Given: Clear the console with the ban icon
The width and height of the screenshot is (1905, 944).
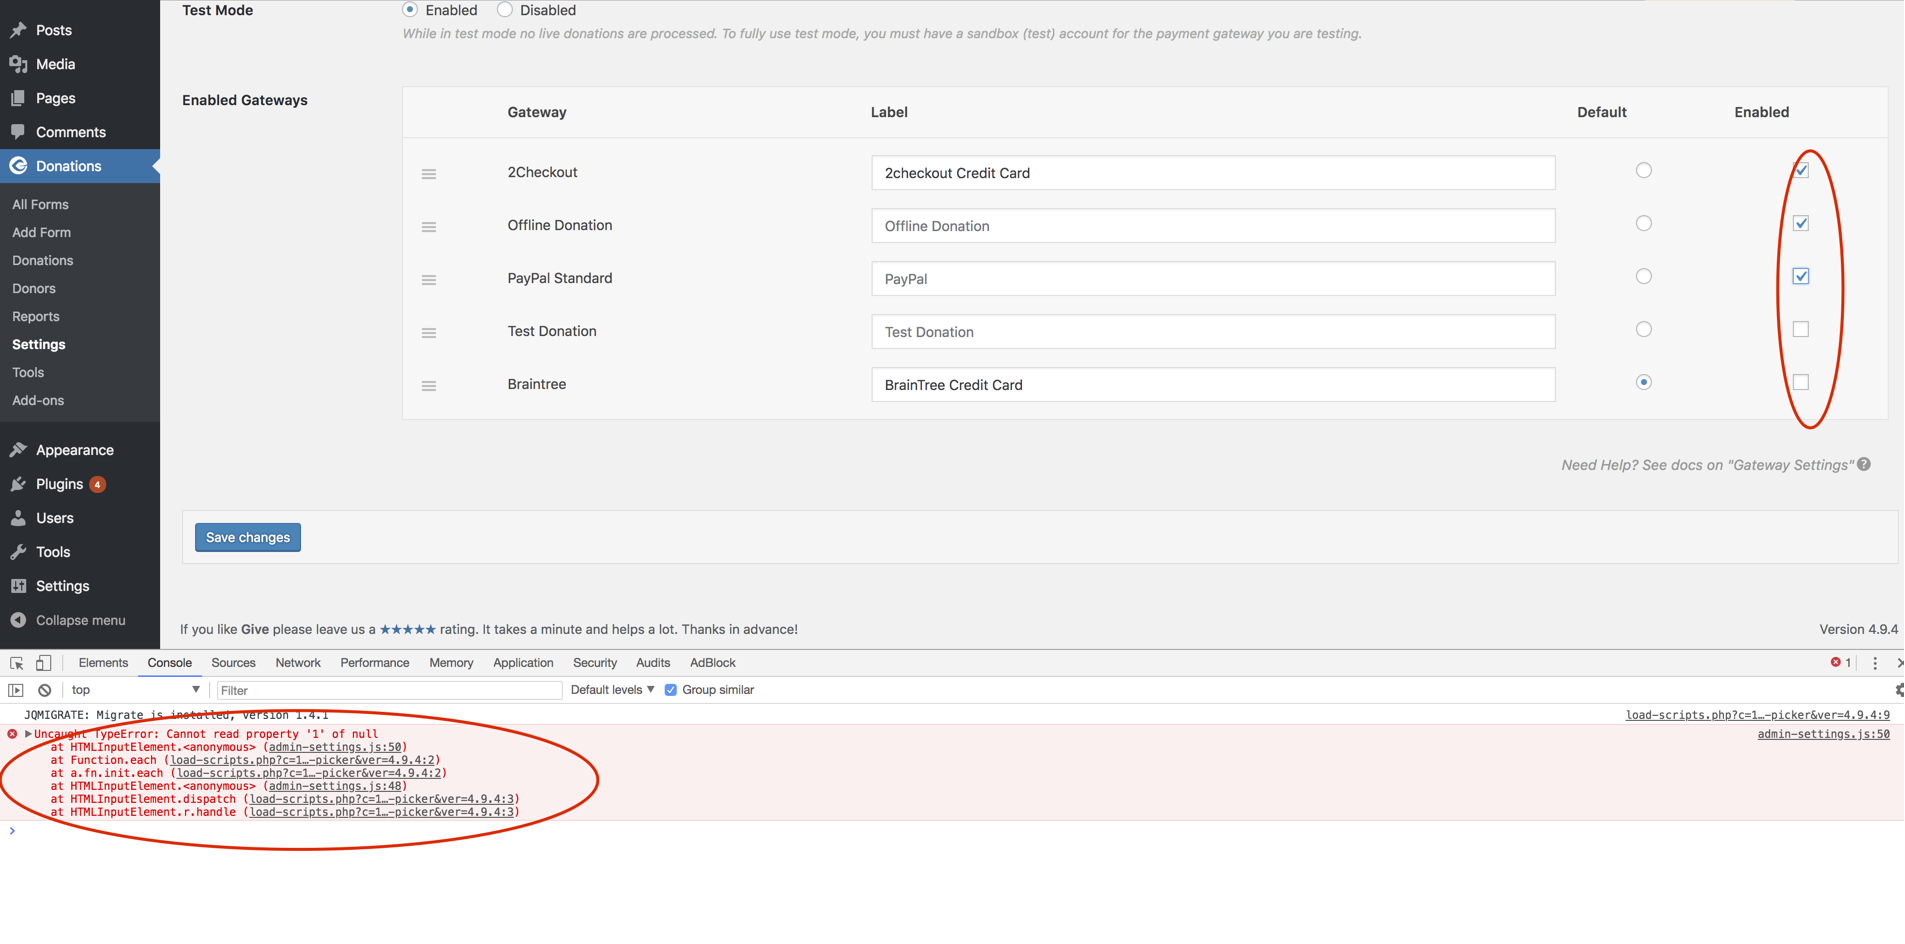Looking at the screenshot, I should pyautogui.click(x=45, y=690).
